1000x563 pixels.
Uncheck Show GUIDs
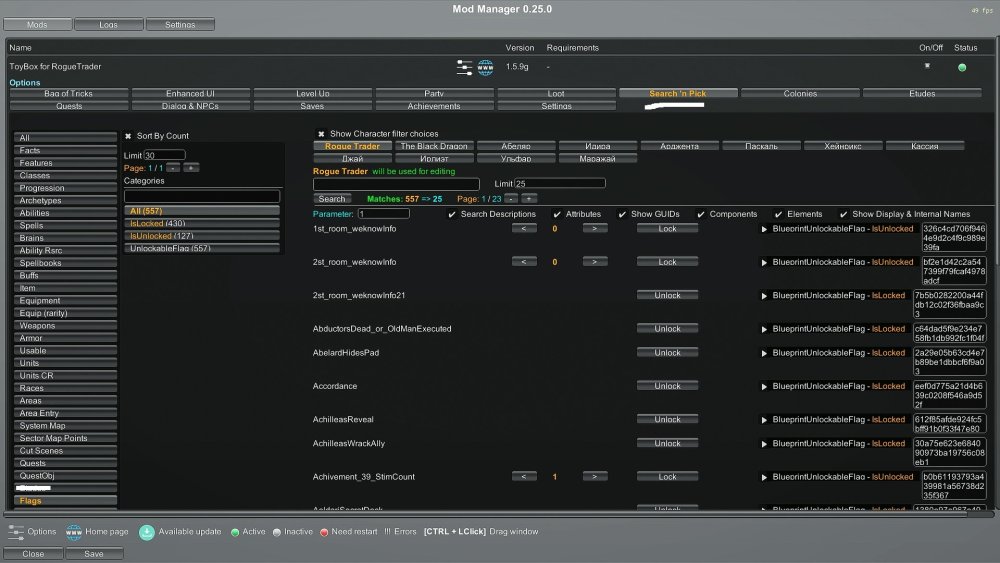click(x=622, y=214)
